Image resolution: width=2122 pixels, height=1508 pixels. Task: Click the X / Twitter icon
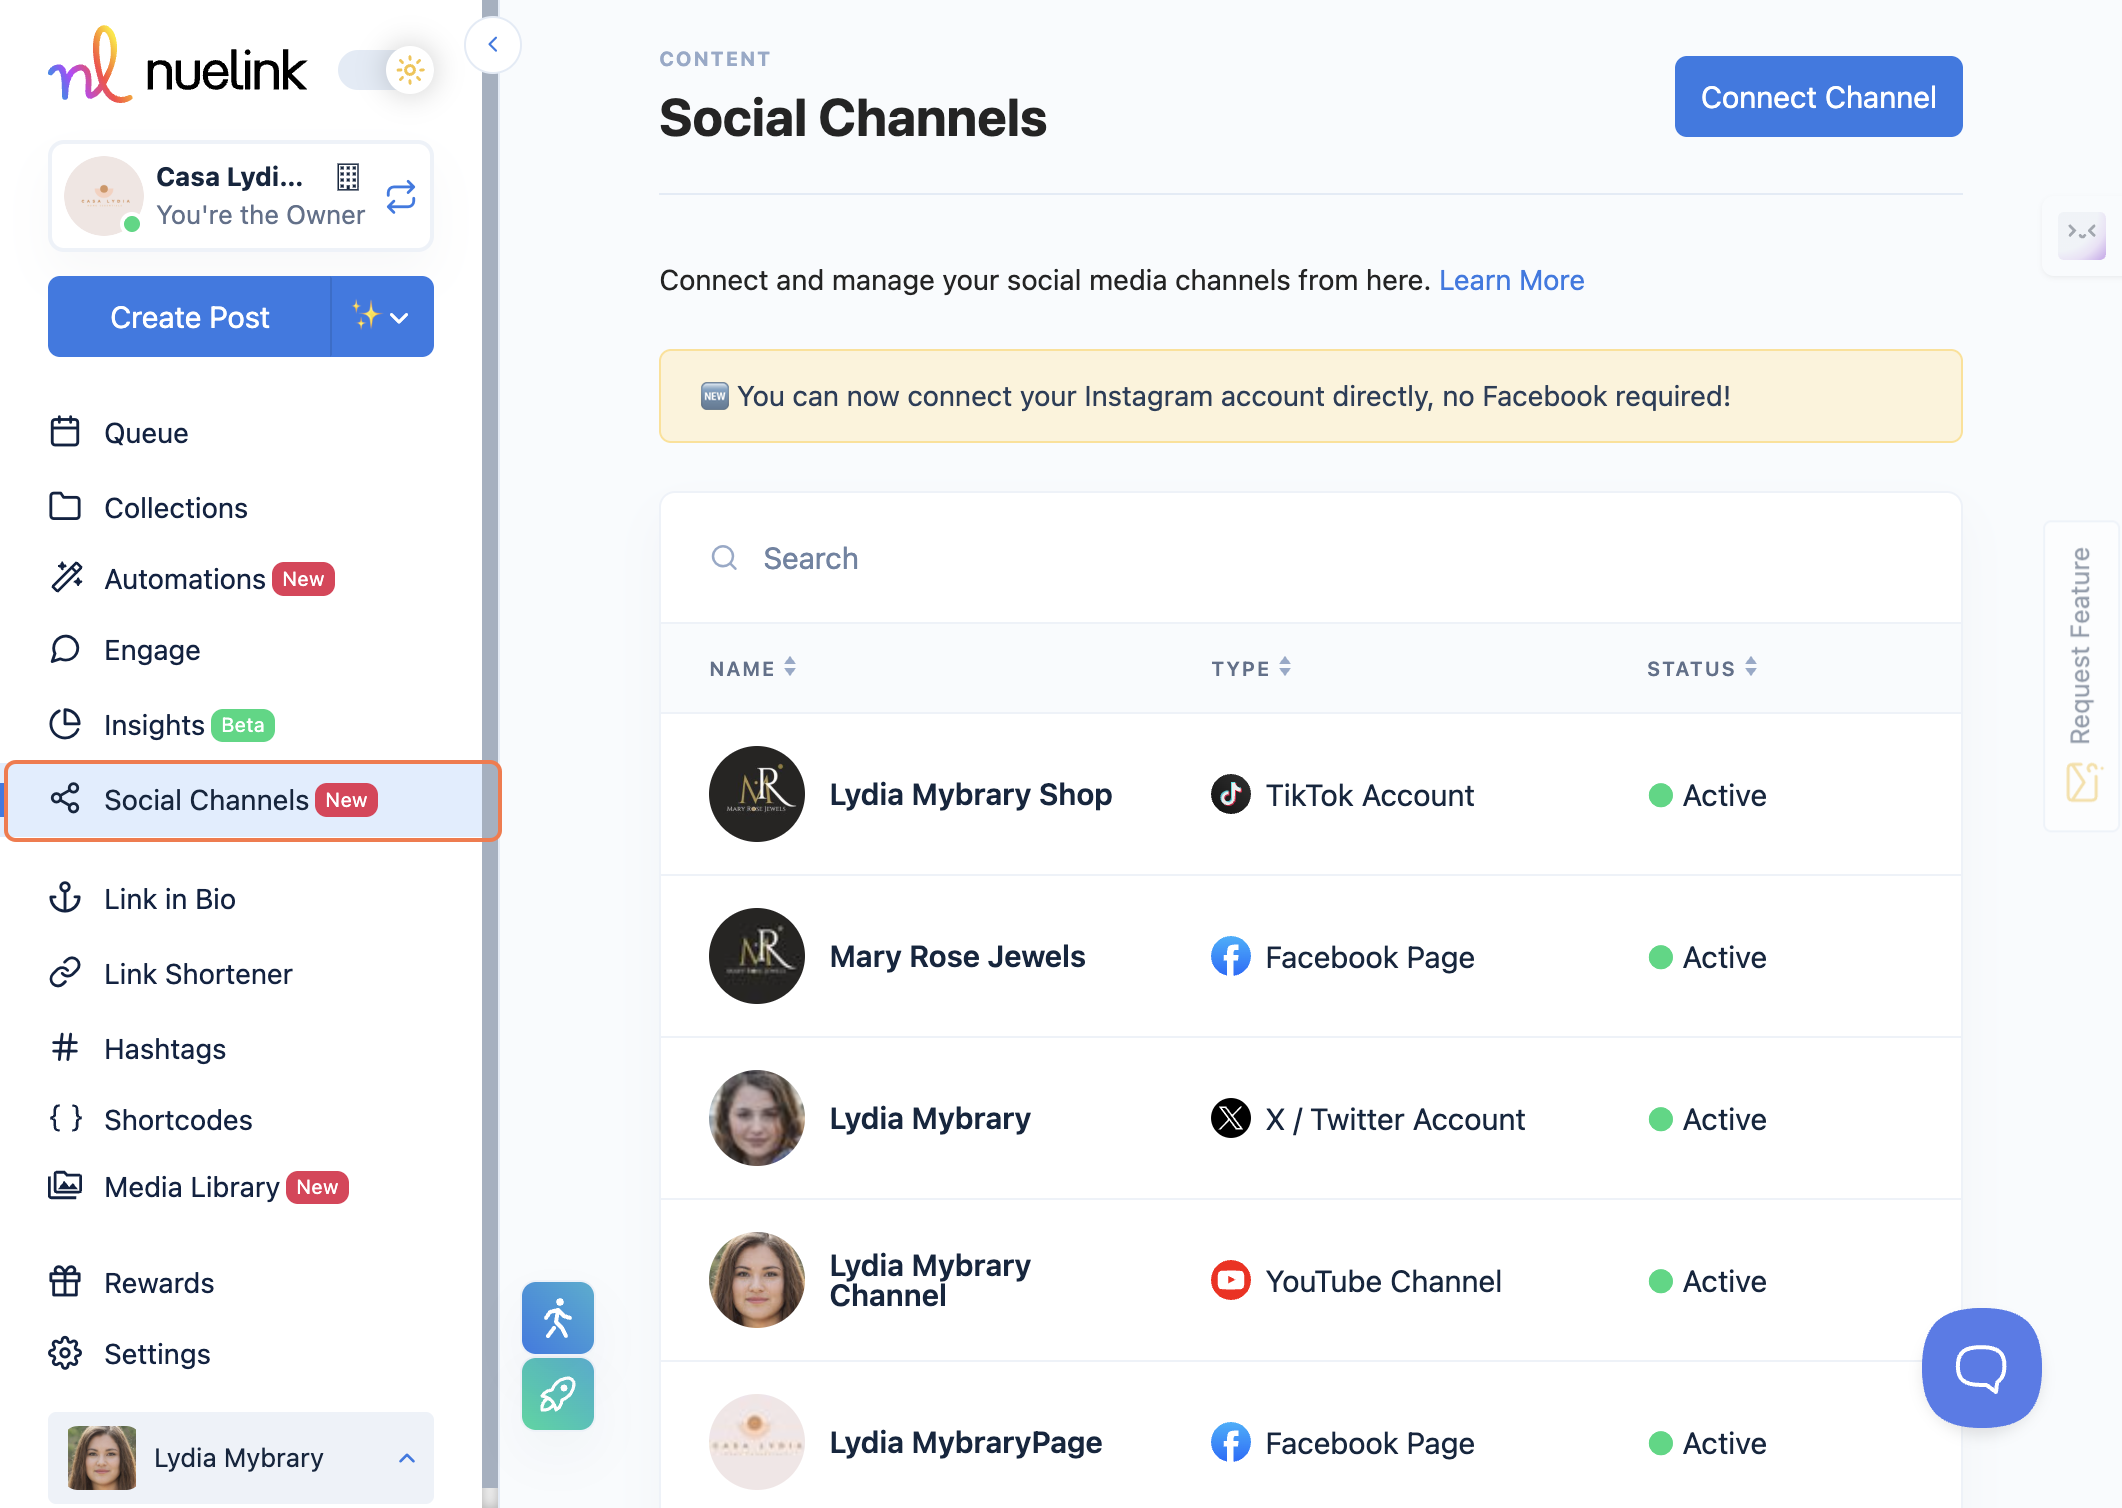coord(1231,1119)
